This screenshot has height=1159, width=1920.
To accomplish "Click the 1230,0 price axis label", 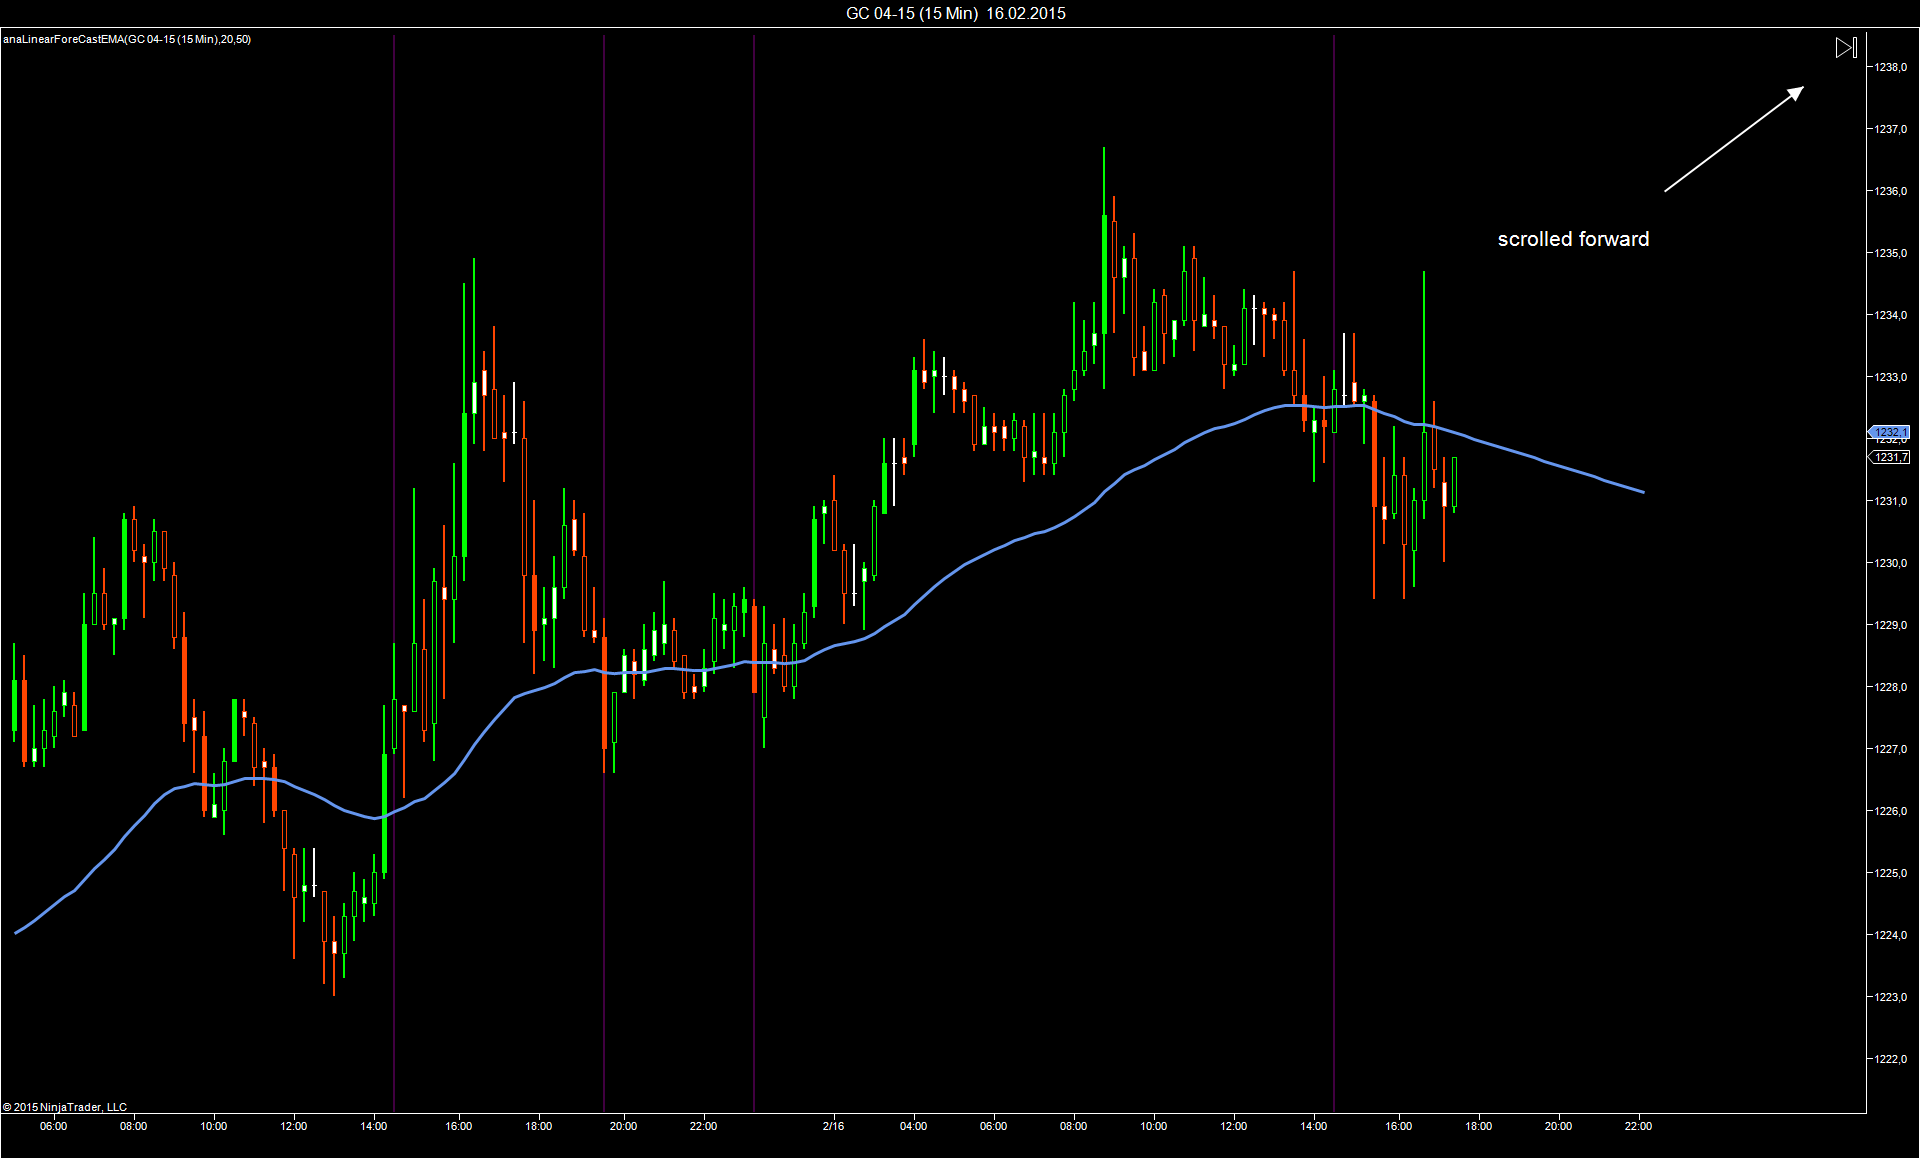I will click(1890, 563).
